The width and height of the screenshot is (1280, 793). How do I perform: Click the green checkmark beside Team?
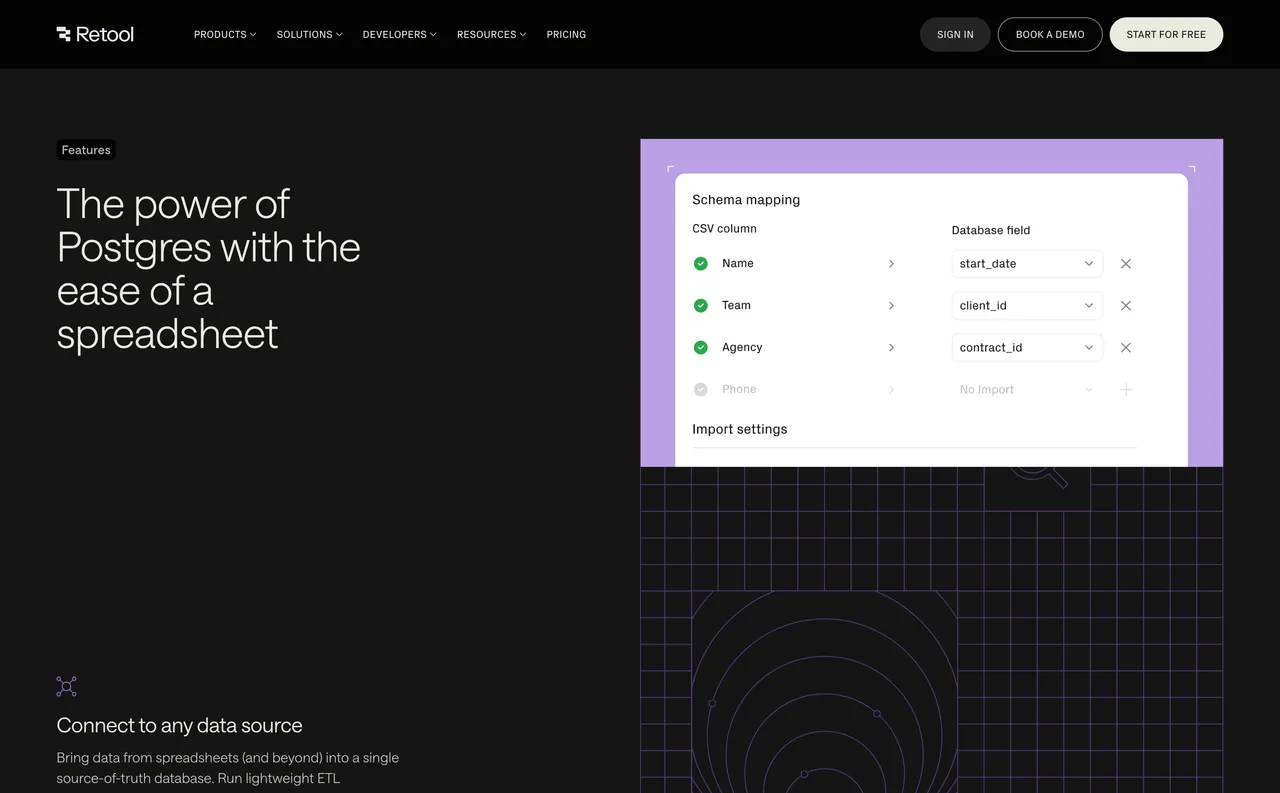pyautogui.click(x=700, y=305)
